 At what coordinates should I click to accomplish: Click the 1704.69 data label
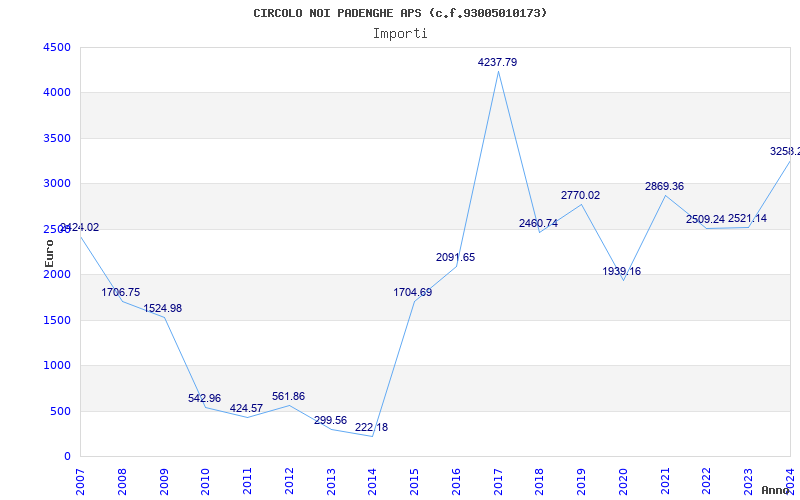[412, 292]
